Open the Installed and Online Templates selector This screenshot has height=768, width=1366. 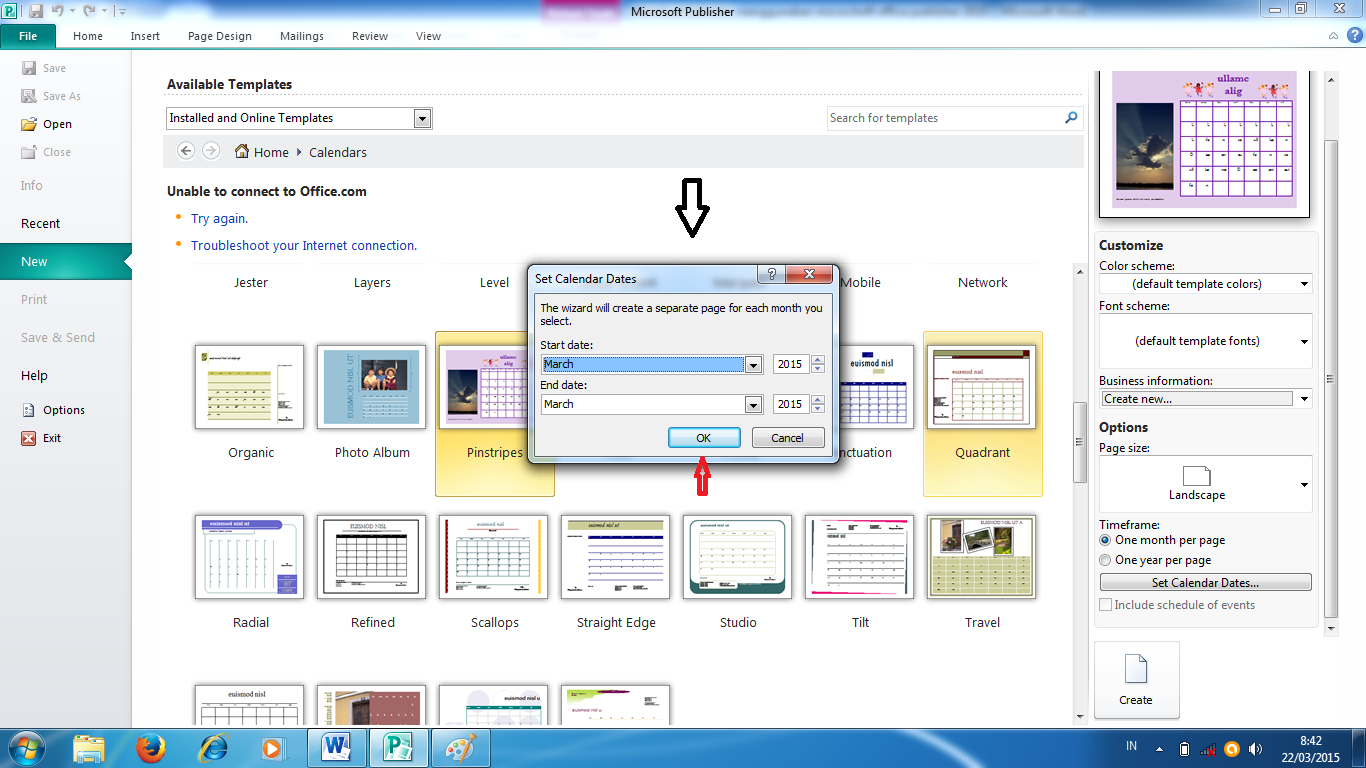pyautogui.click(x=423, y=117)
